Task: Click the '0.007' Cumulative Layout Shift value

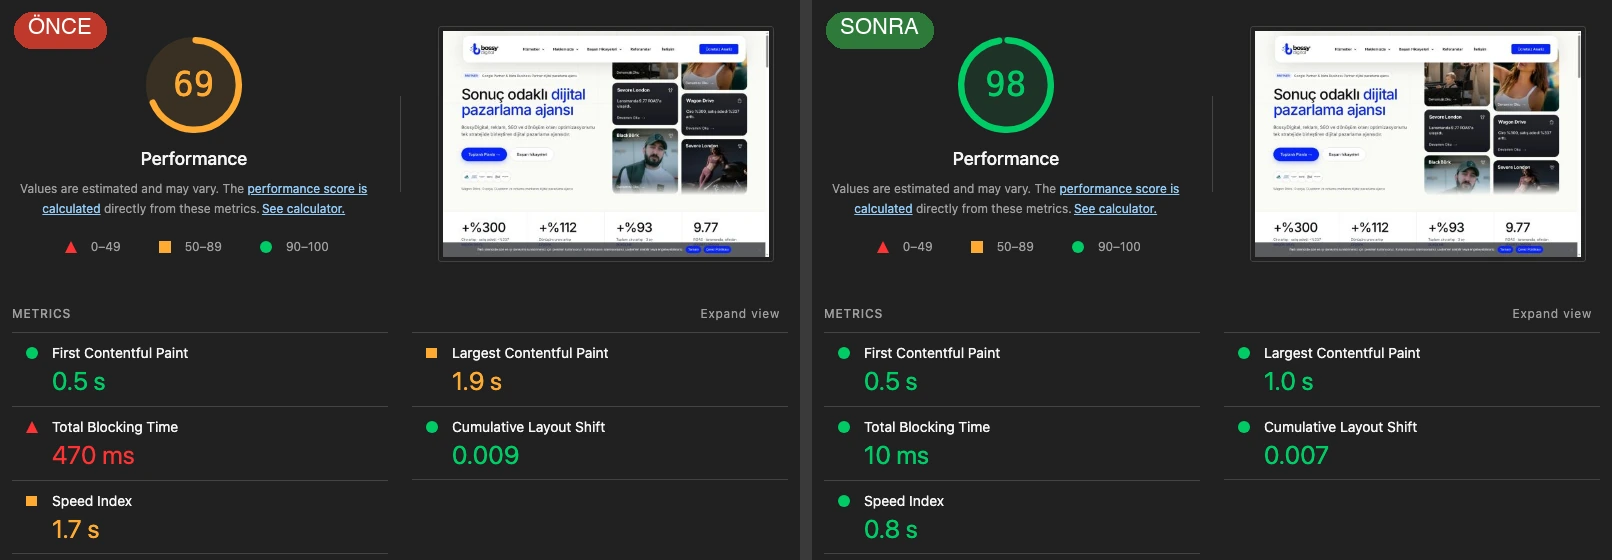Action: [x=1296, y=456]
